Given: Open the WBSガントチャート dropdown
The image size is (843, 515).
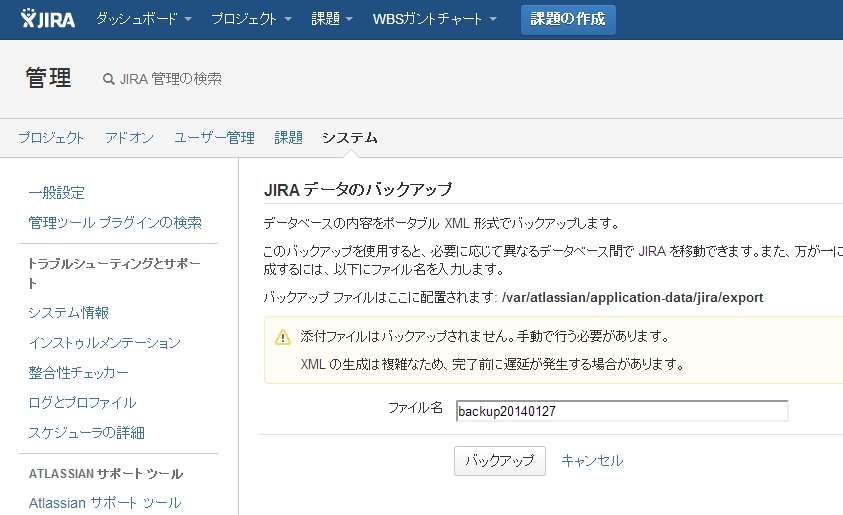Looking at the screenshot, I should (x=434, y=19).
